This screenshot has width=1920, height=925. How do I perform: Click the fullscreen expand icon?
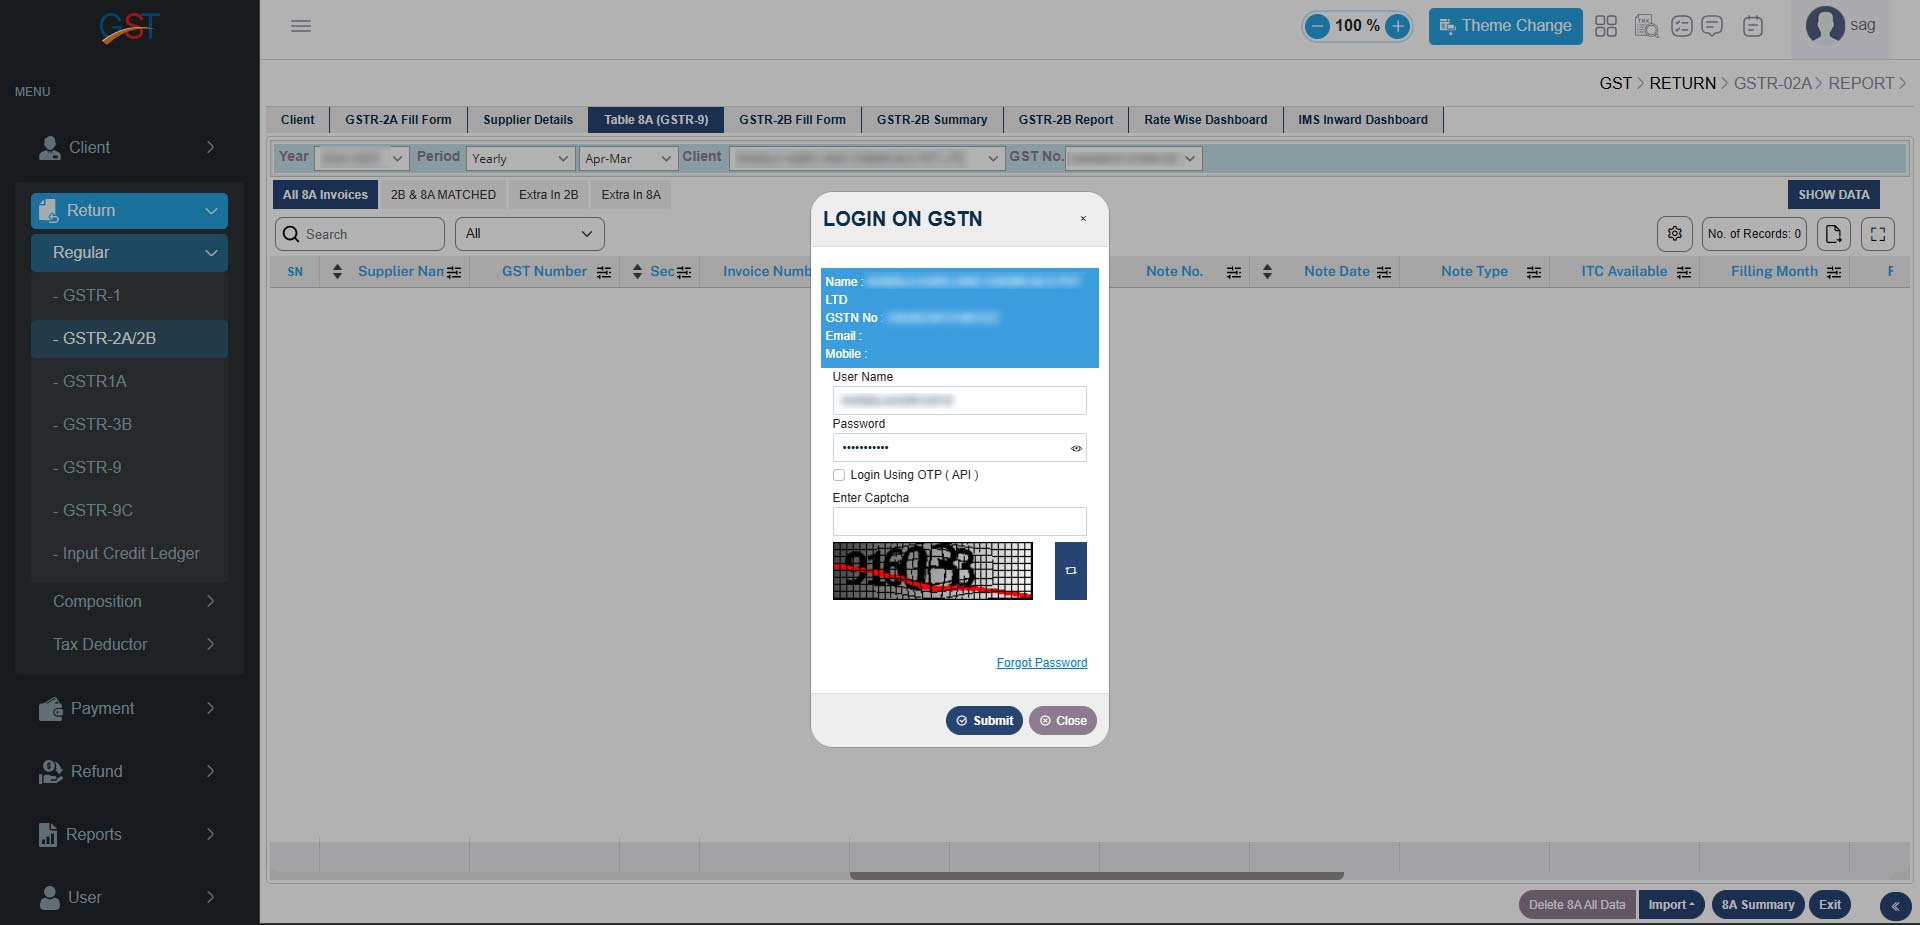[1877, 234]
